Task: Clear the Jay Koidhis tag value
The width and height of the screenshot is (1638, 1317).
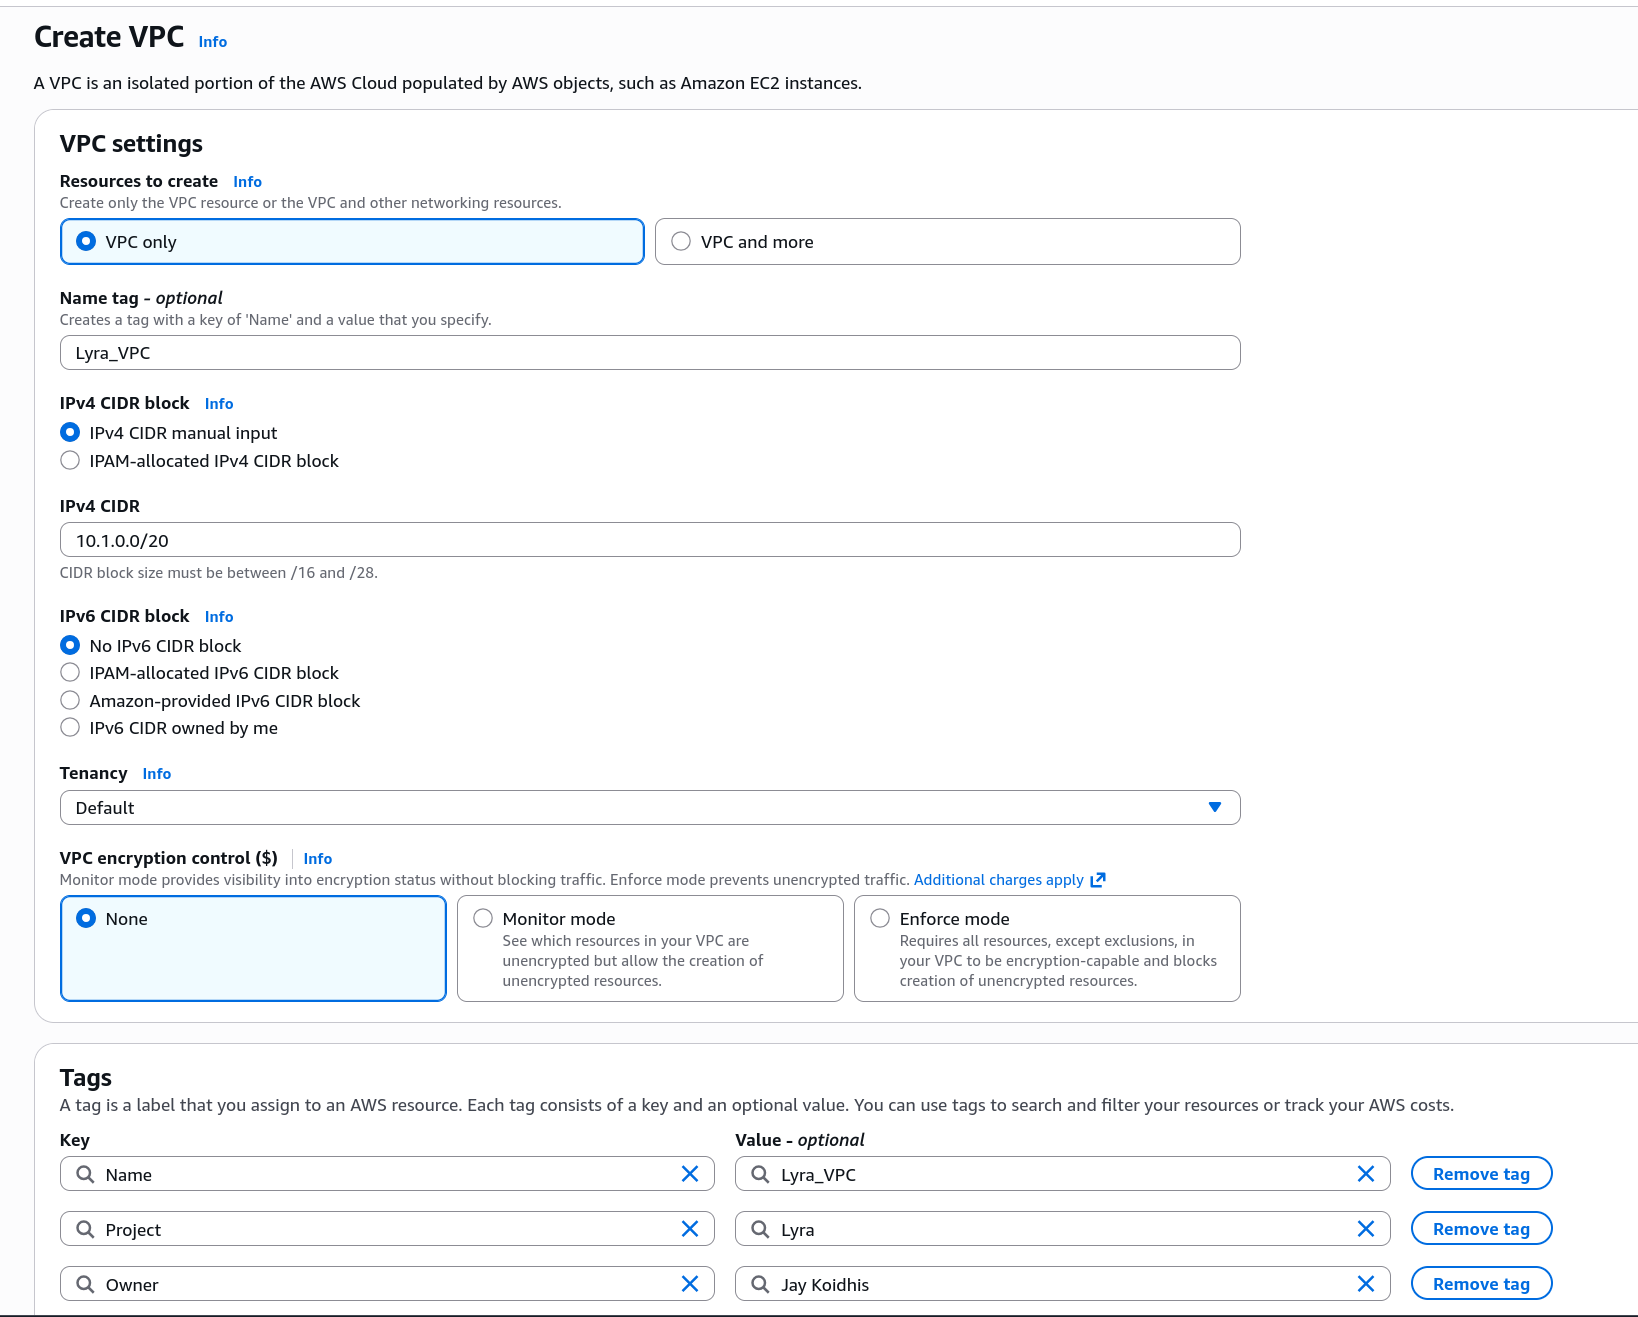Action: coord(1365,1284)
